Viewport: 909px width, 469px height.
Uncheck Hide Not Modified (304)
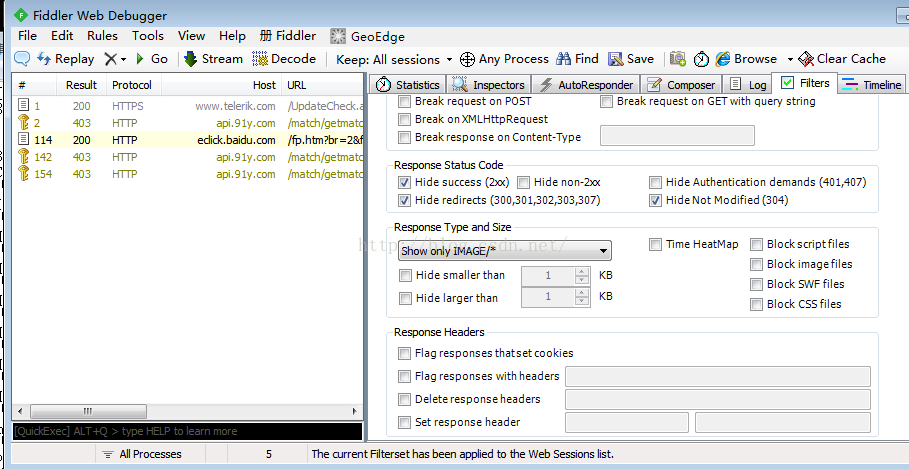coord(655,201)
